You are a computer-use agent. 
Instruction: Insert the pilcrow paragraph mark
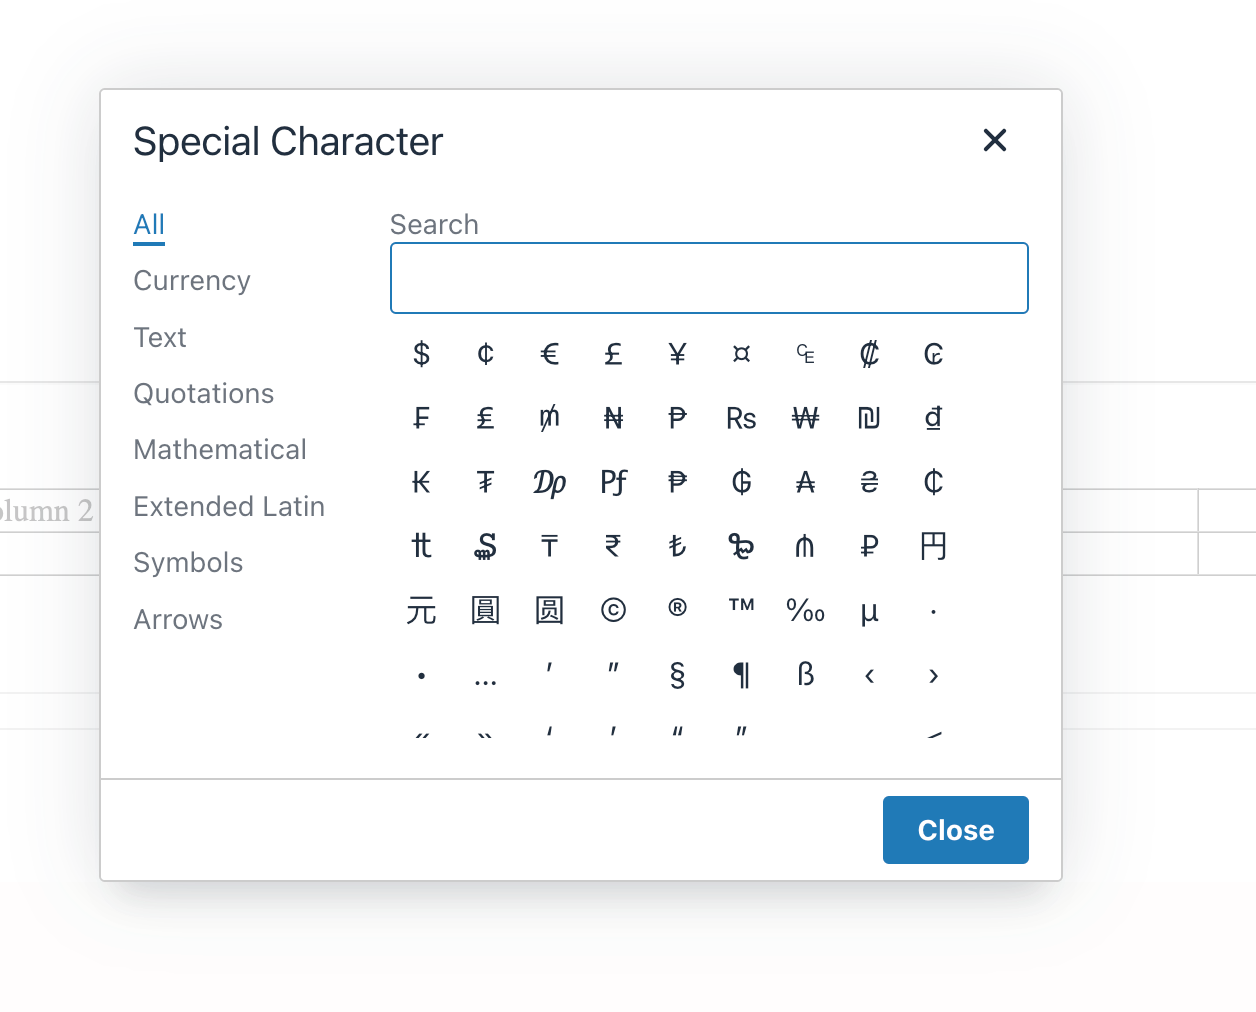coord(741,676)
